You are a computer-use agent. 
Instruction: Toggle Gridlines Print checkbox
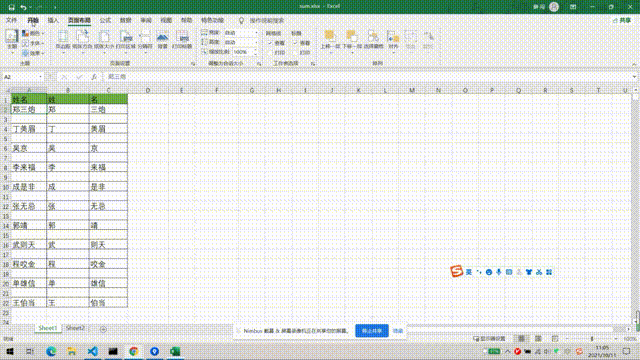coord(270,53)
